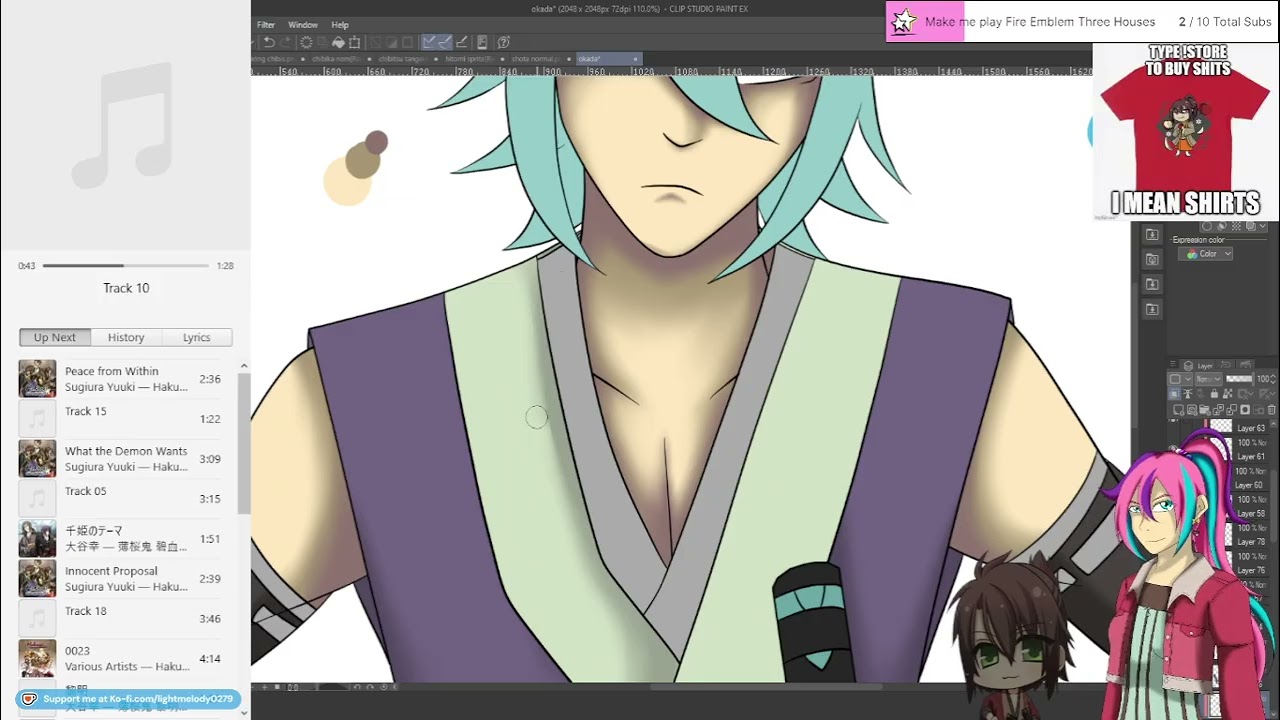The width and height of the screenshot is (1280, 720).
Task: Click the lighthouse reference layer icon
Action: 1187,394
